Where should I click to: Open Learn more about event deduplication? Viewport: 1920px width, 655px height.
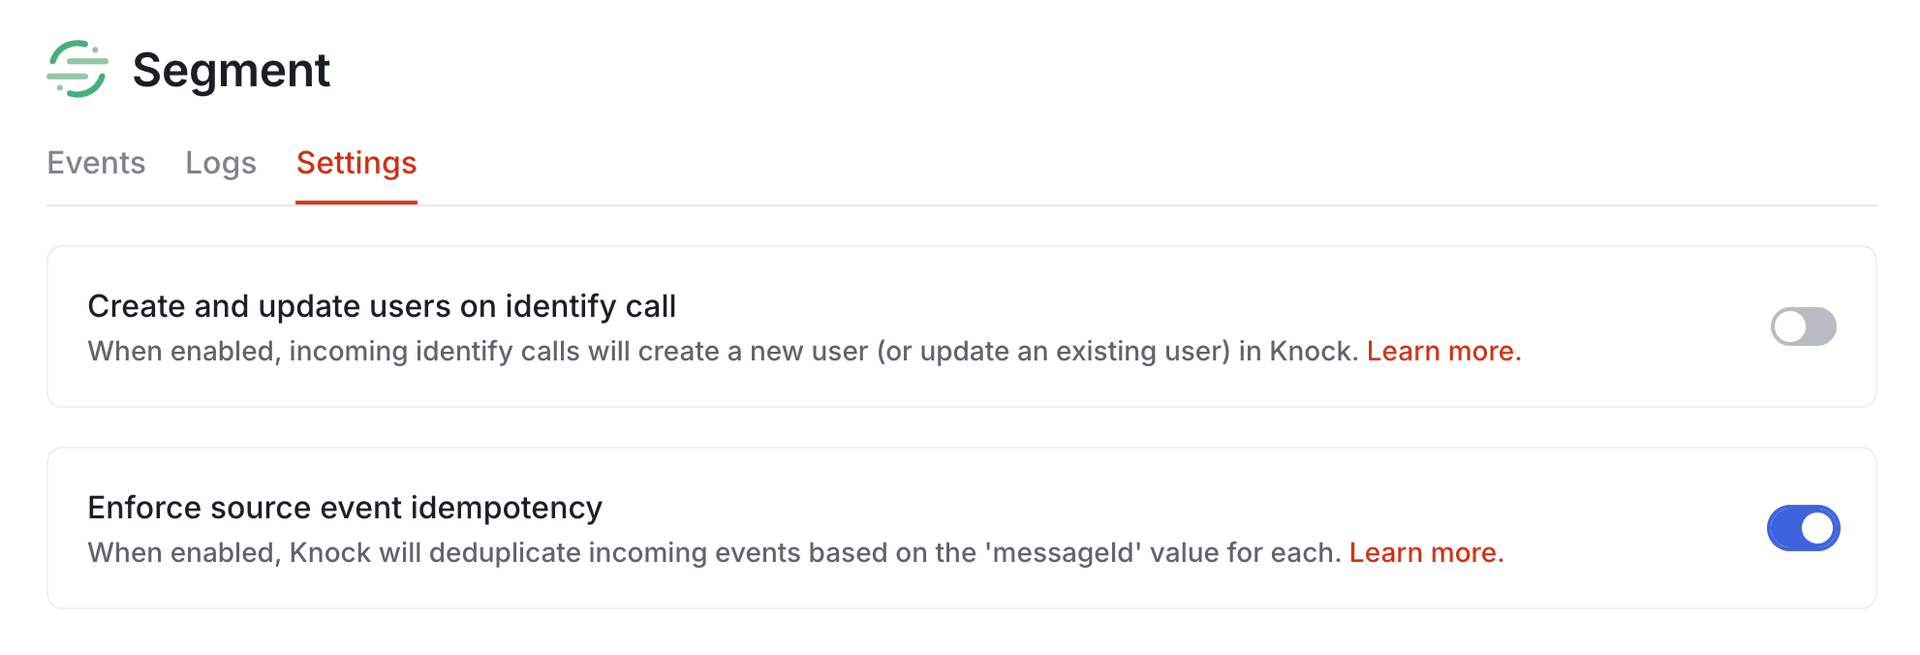click(1425, 551)
